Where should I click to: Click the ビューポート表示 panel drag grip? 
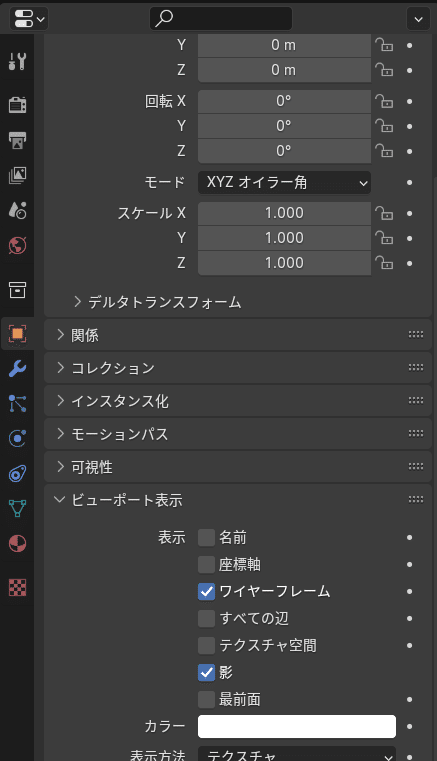[x=416, y=499]
